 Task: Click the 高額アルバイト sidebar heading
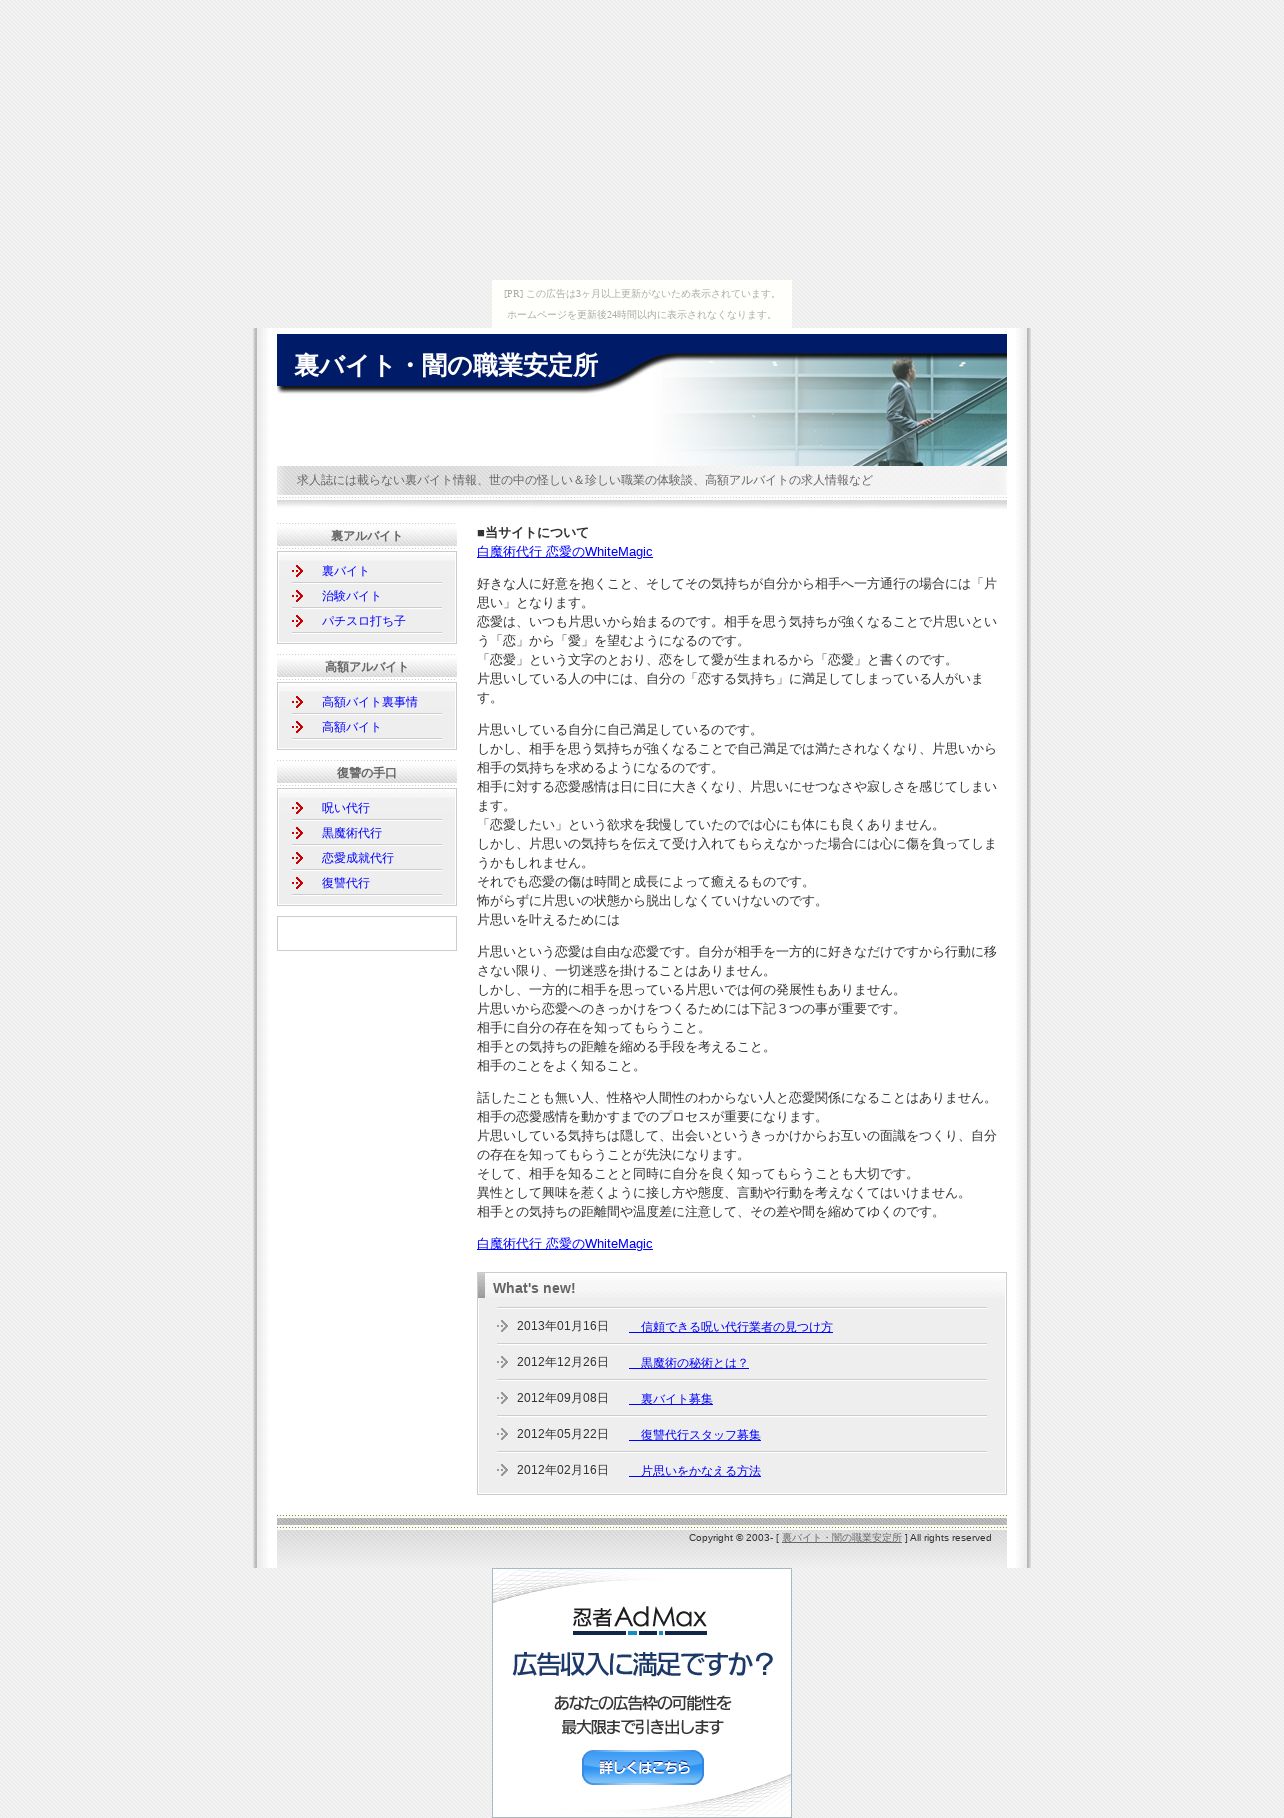[x=367, y=667]
